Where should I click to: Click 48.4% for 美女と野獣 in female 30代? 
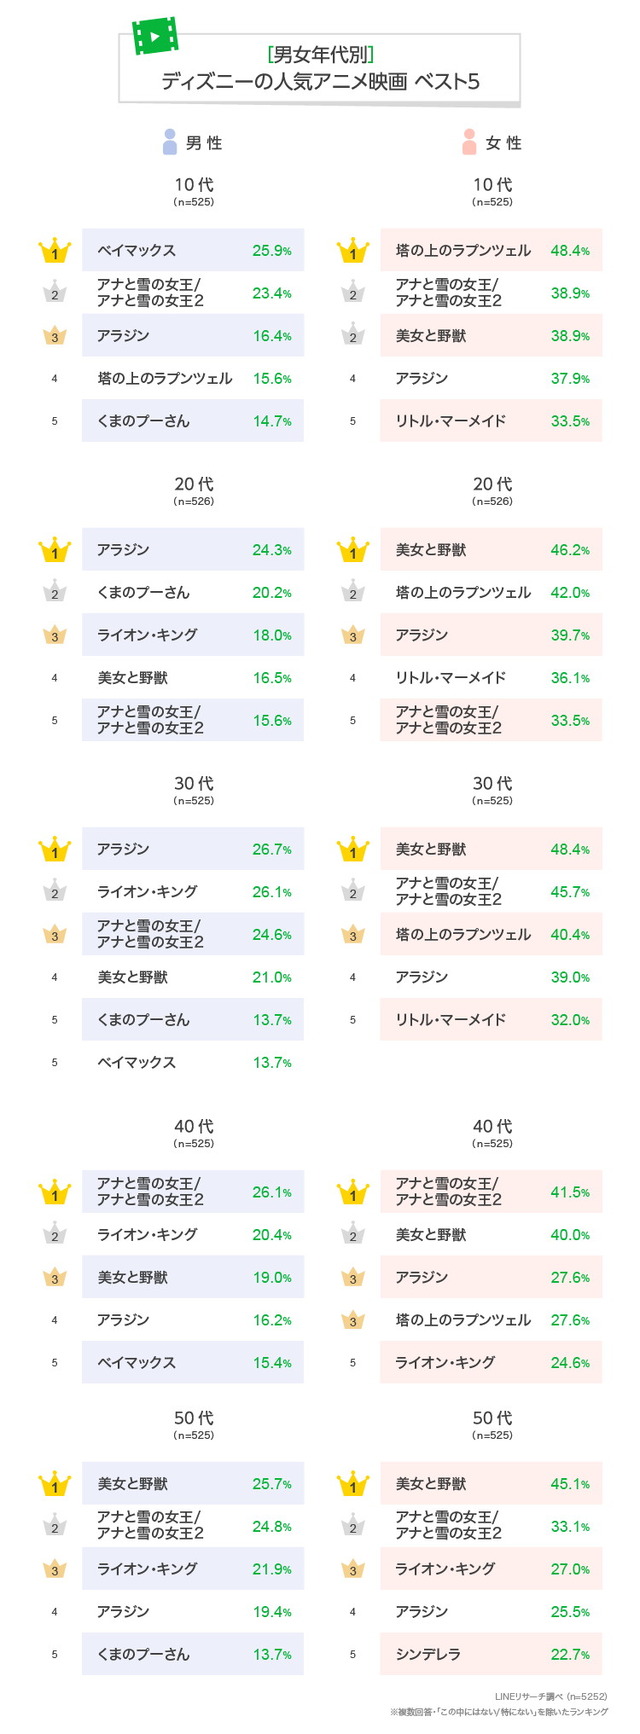(570, 849)
